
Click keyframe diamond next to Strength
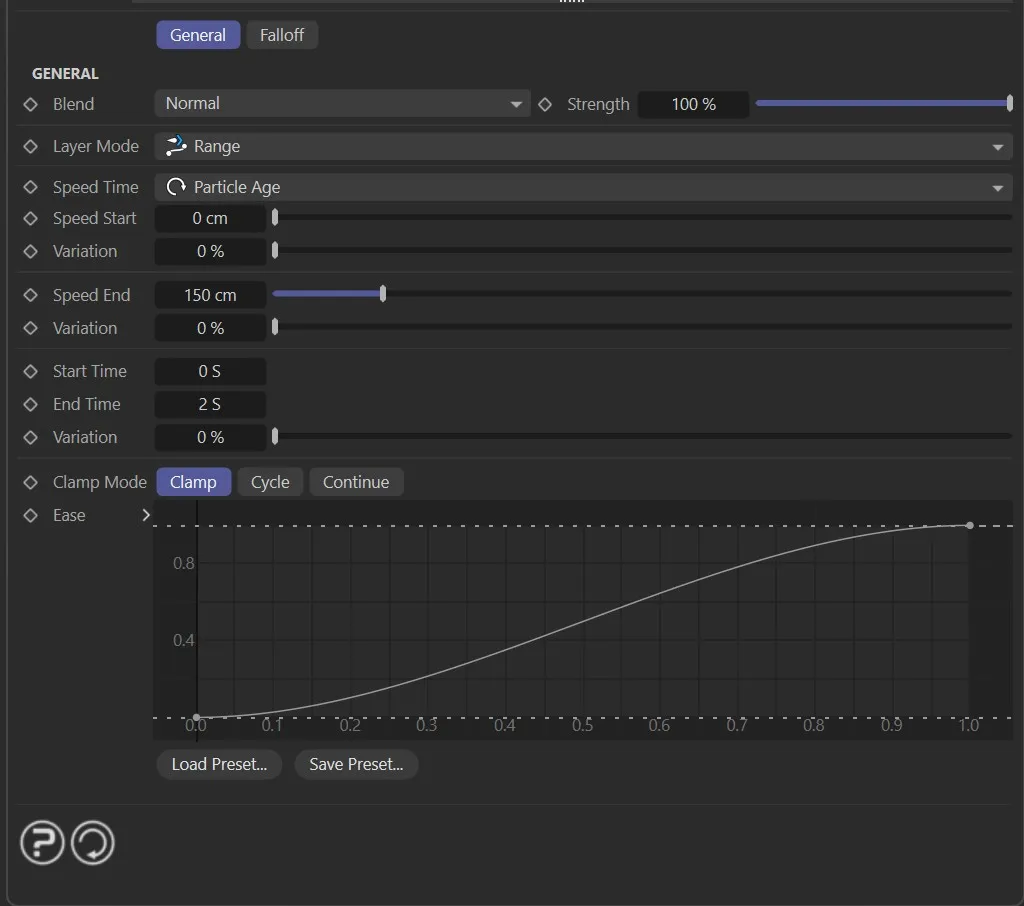[x=545, y=104]
